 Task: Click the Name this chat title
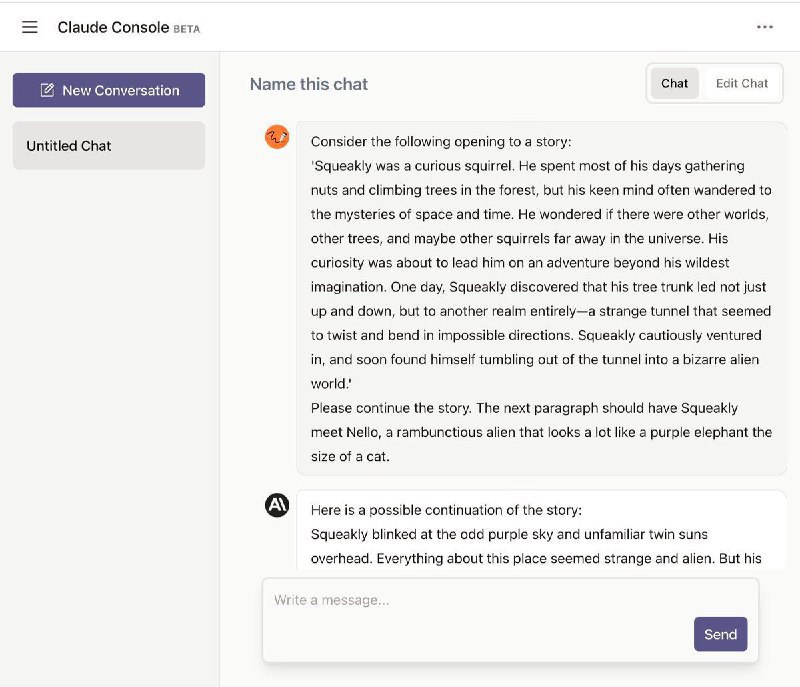click(309, 84)
